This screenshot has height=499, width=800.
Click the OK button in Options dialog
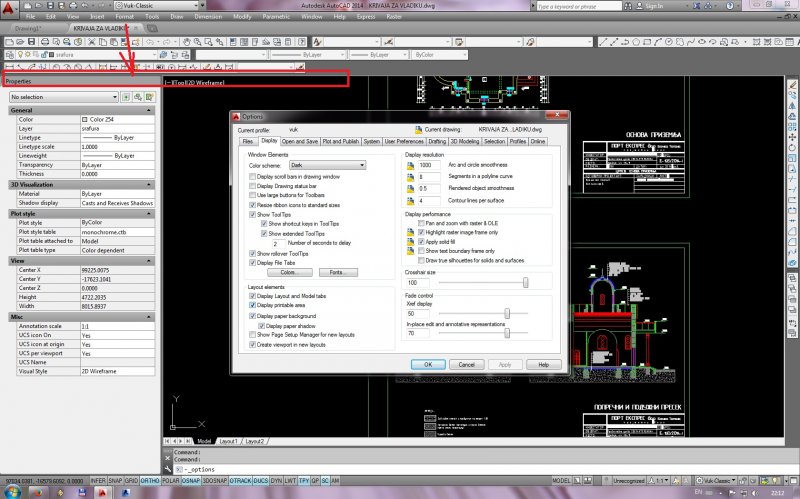point(428,364)
